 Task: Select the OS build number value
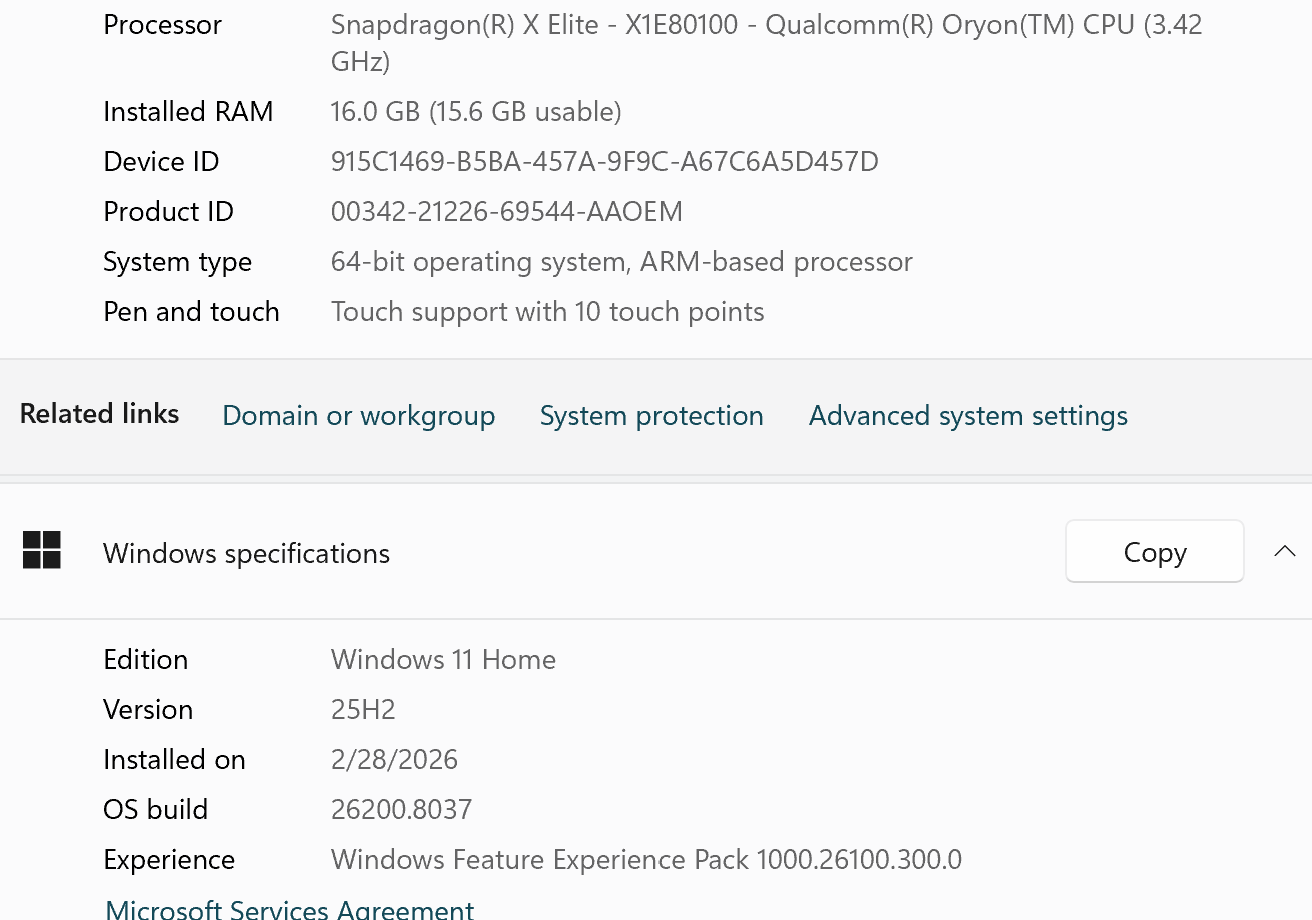point(402,809)
